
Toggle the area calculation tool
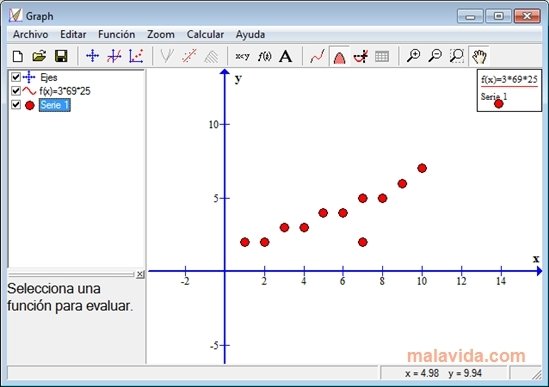(339, 56)
